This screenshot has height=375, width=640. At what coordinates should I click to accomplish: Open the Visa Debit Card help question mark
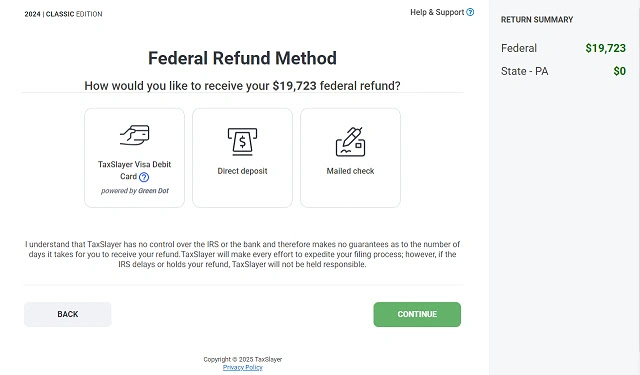144,177
